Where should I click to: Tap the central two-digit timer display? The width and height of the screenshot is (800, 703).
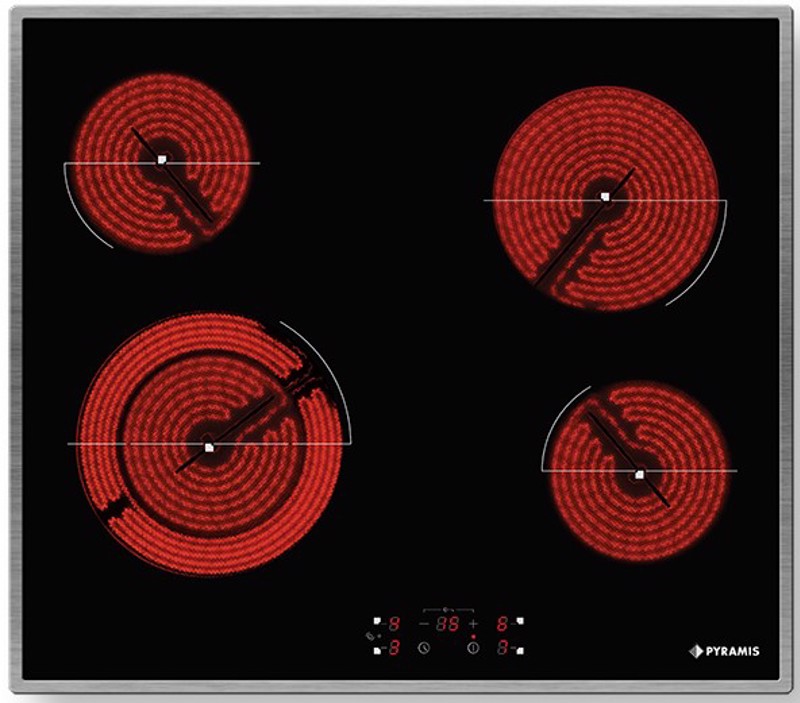[x=447, y=624]
